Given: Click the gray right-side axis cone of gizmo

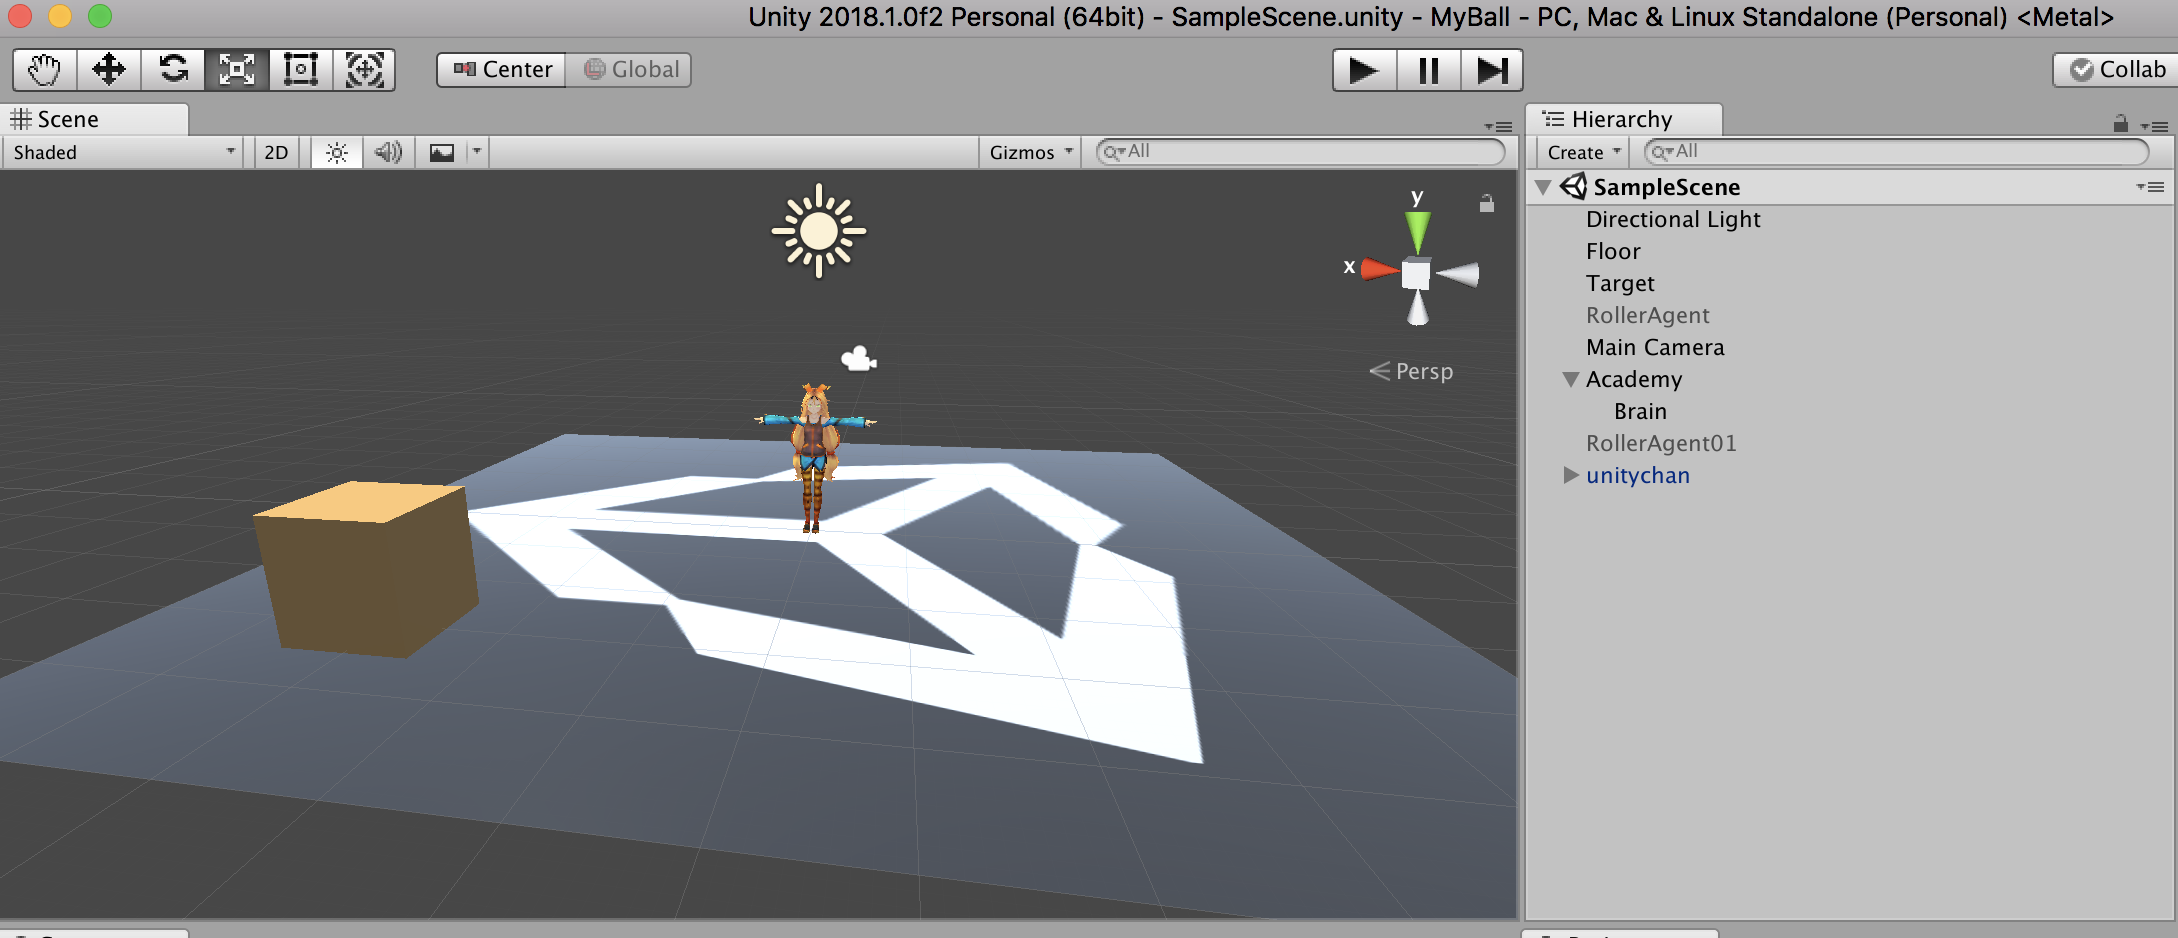Looking at the screenshot, I should [x=1458, y=273].
